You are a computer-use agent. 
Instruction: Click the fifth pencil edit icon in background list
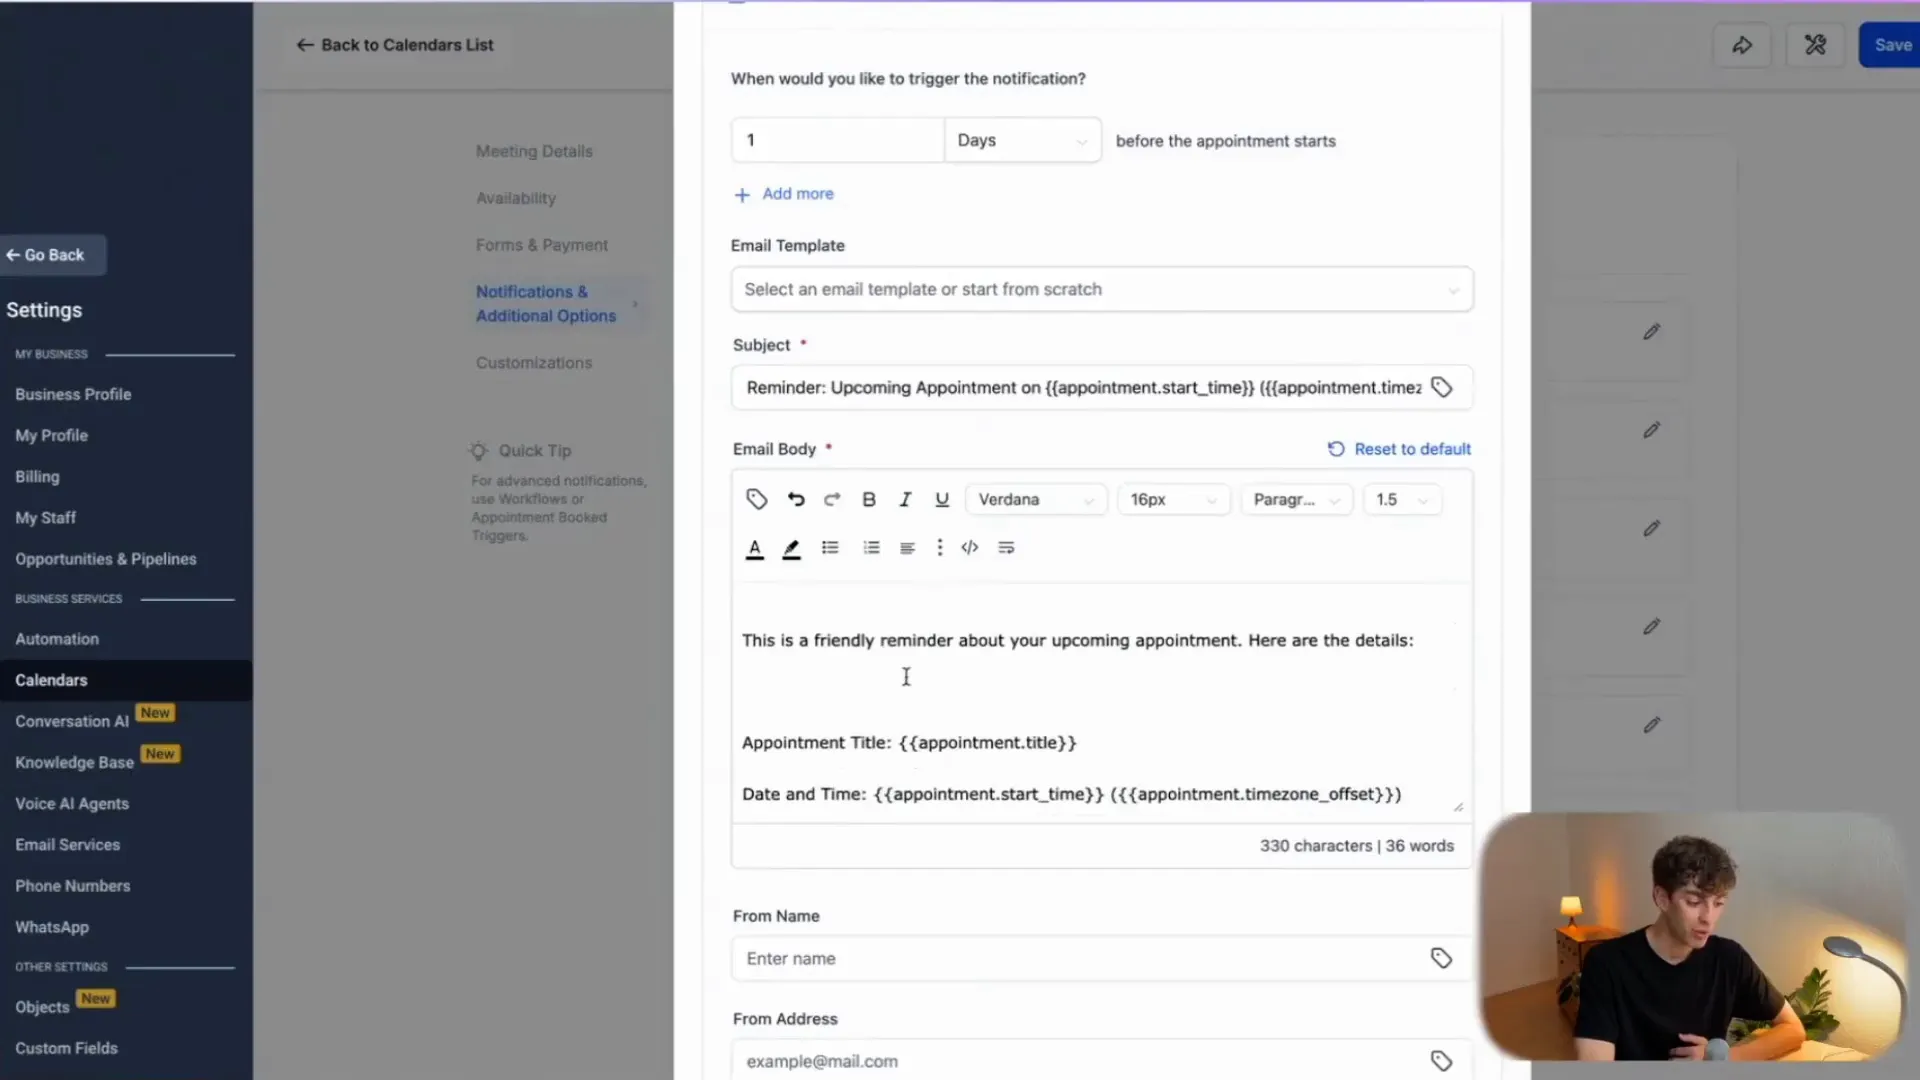(x=1652, y=724)
